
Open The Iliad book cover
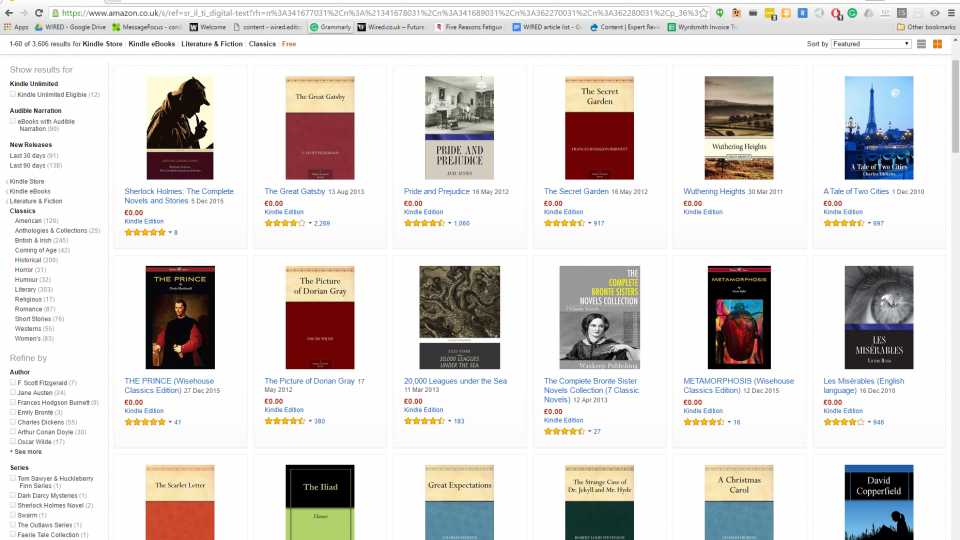[x=320, y=502]
